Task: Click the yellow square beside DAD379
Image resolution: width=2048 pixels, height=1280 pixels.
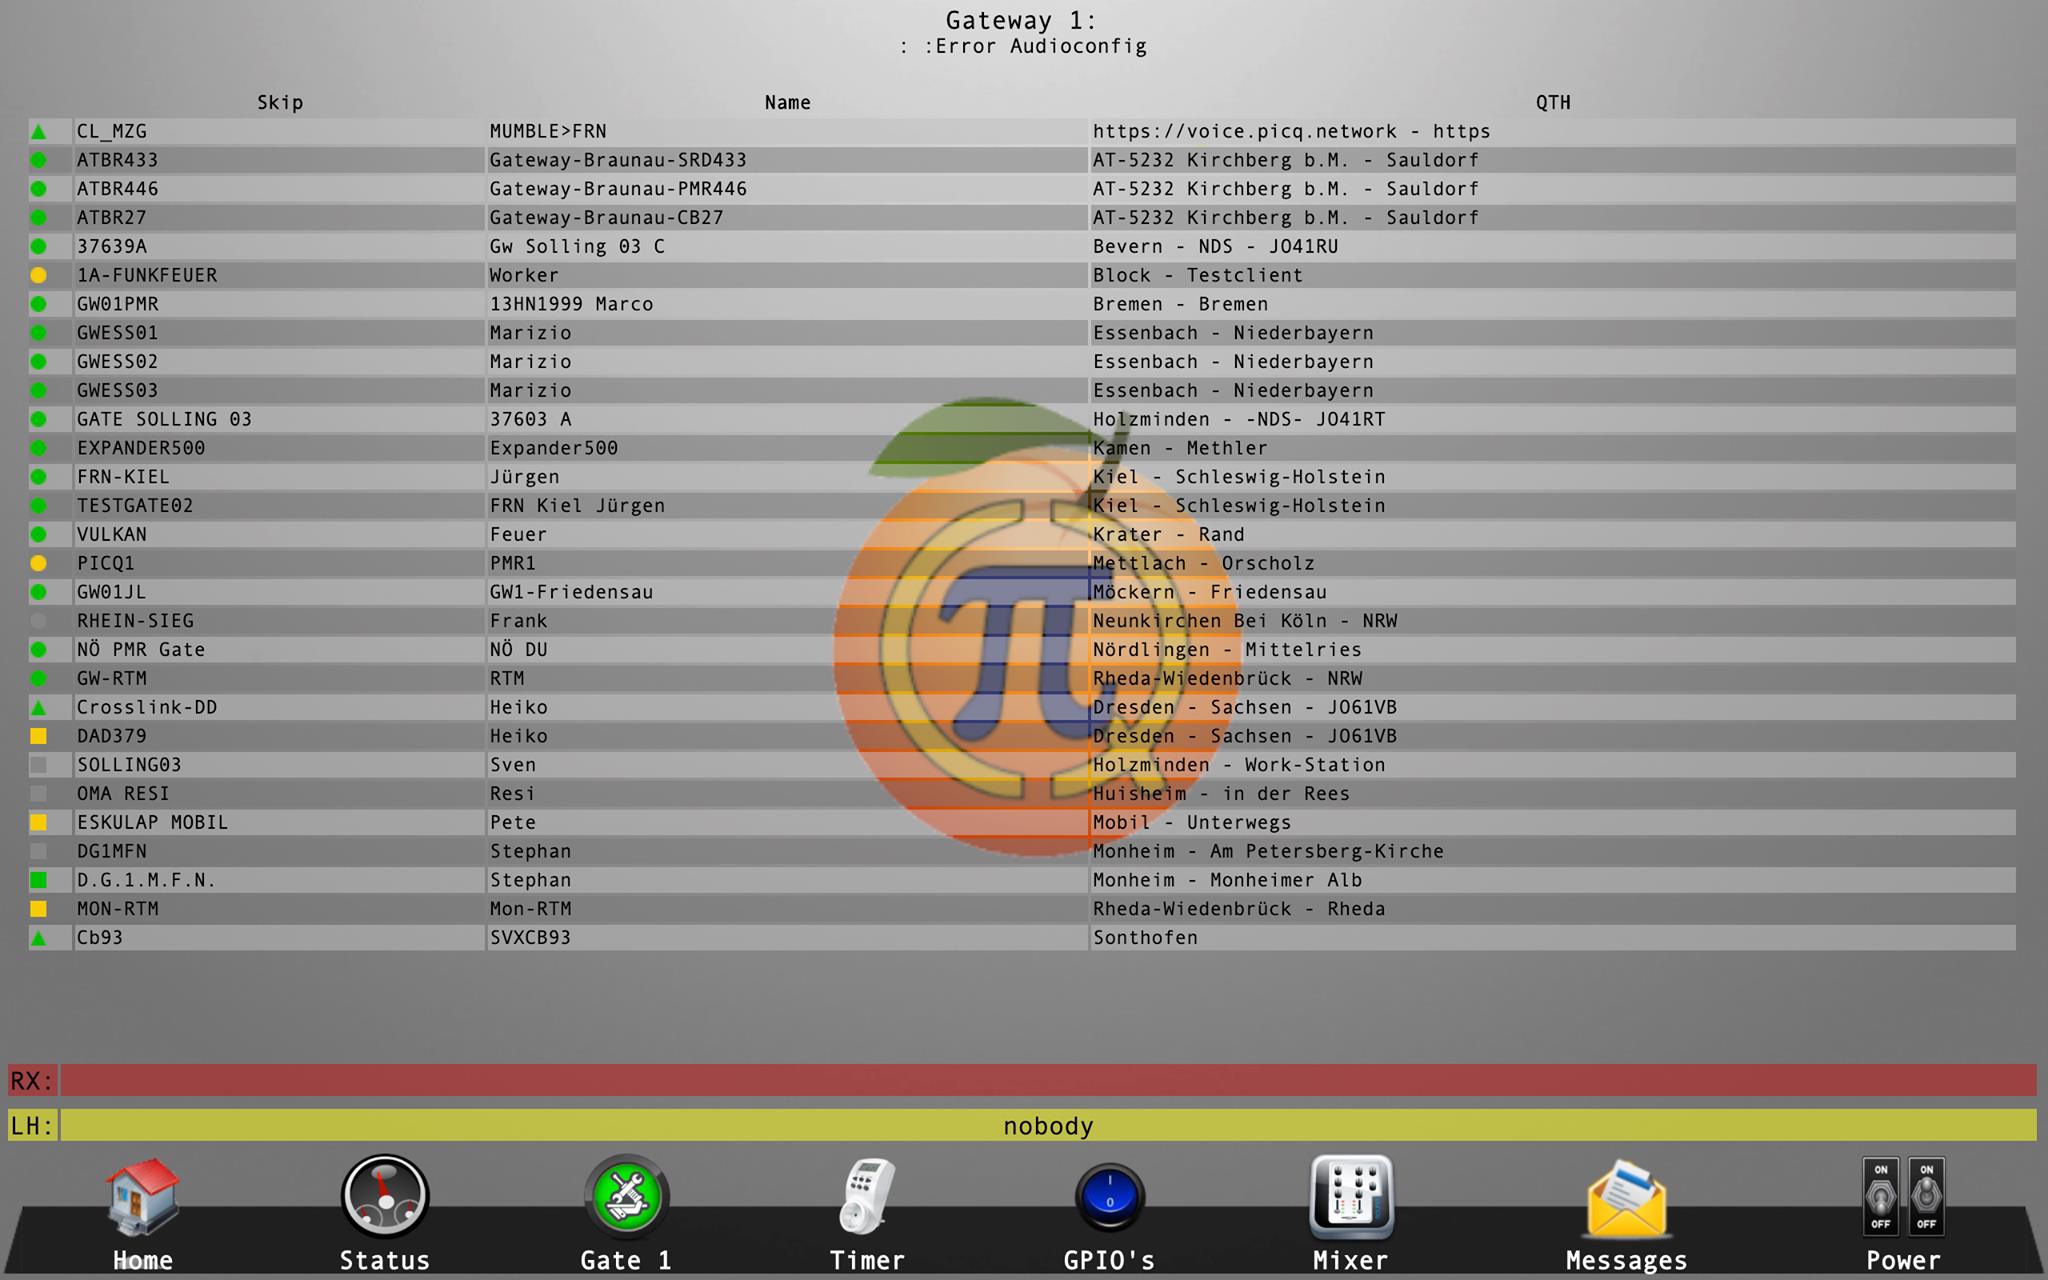Action: (39, 736)
